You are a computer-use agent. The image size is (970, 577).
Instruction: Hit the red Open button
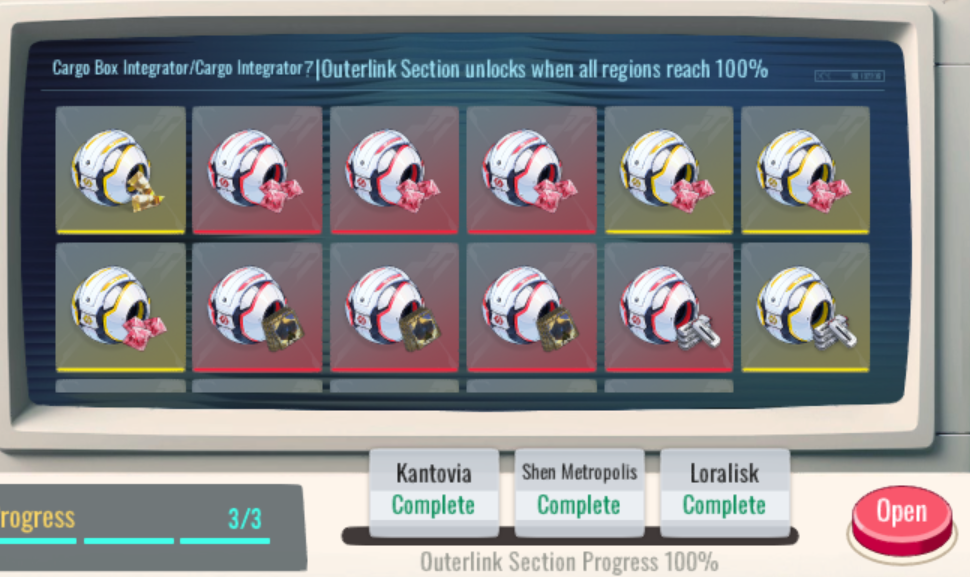click(901, 518)
